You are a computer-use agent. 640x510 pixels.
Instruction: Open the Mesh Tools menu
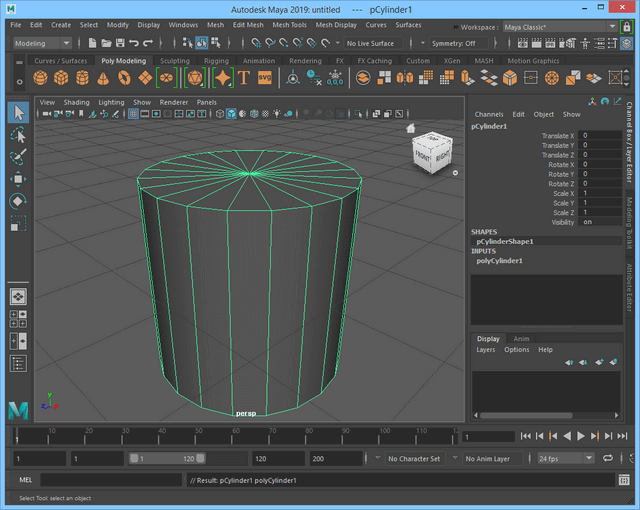[291, 24]
